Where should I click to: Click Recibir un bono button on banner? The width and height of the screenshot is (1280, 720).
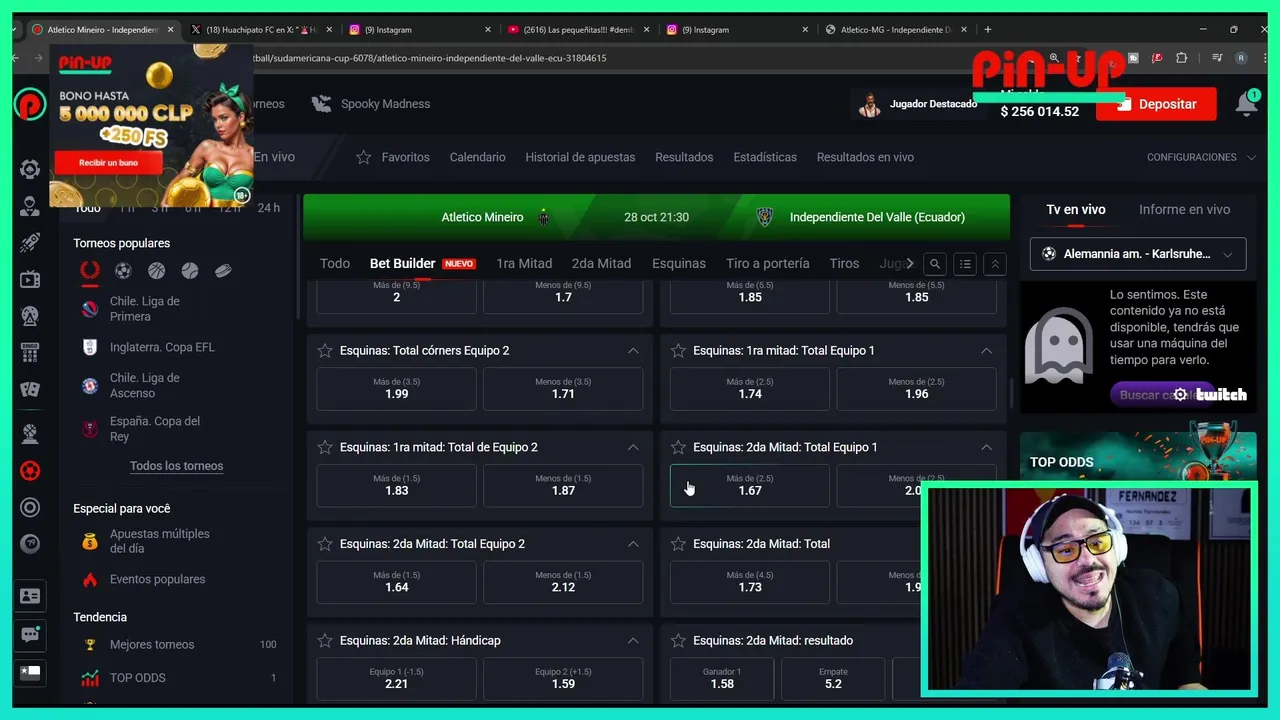[108, 162]
